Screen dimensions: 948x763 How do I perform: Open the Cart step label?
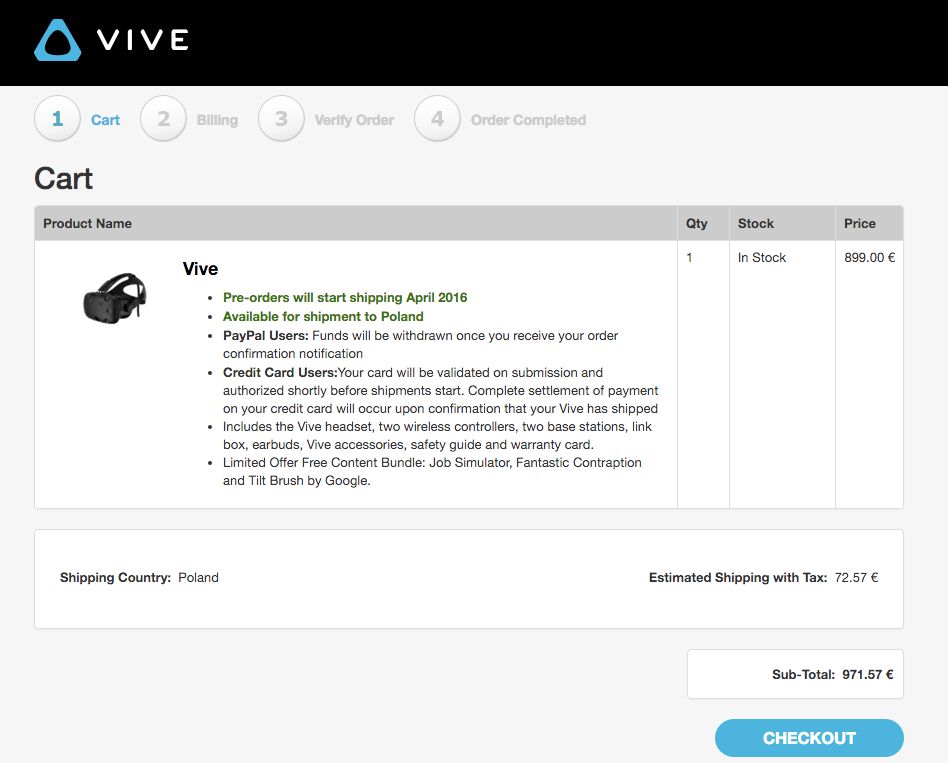tap(105, 120)
